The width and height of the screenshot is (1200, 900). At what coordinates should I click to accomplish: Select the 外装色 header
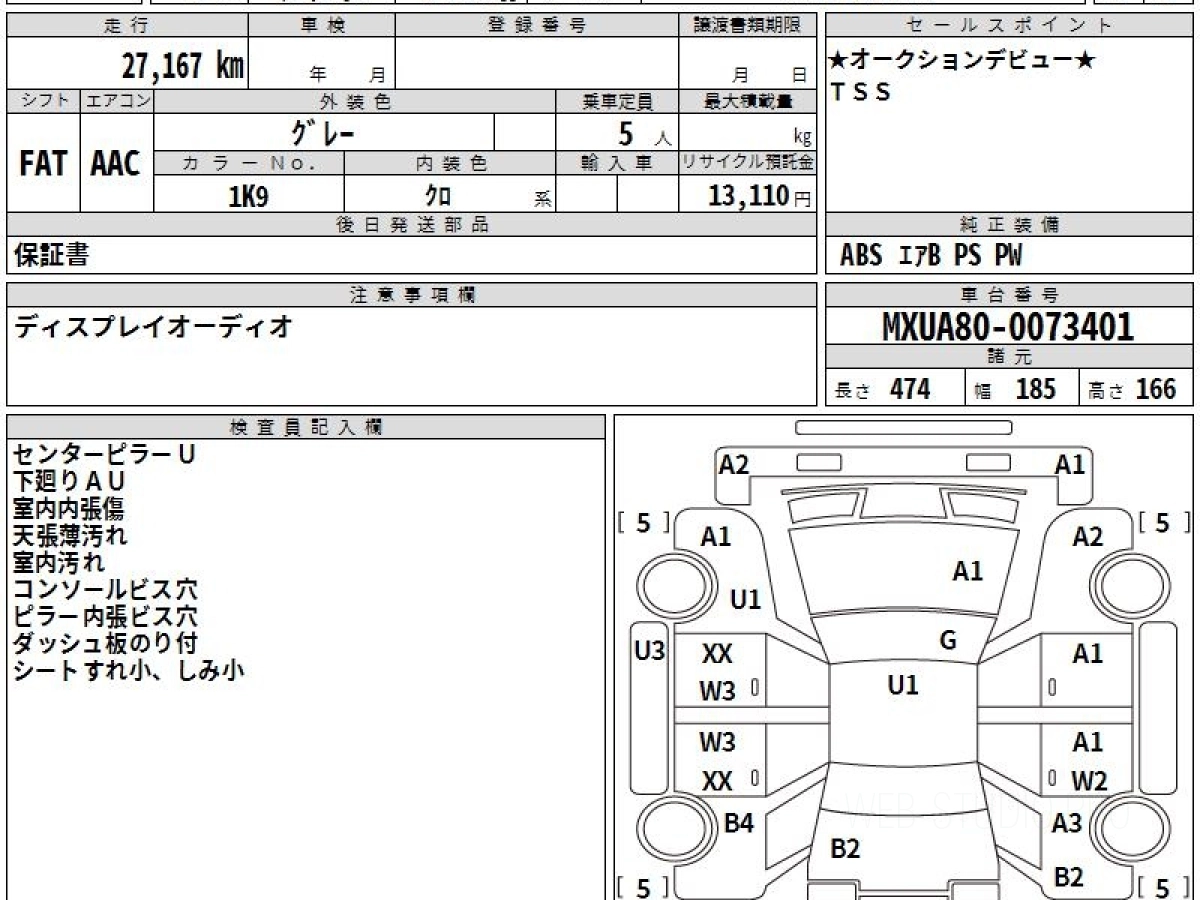[355, 101]
